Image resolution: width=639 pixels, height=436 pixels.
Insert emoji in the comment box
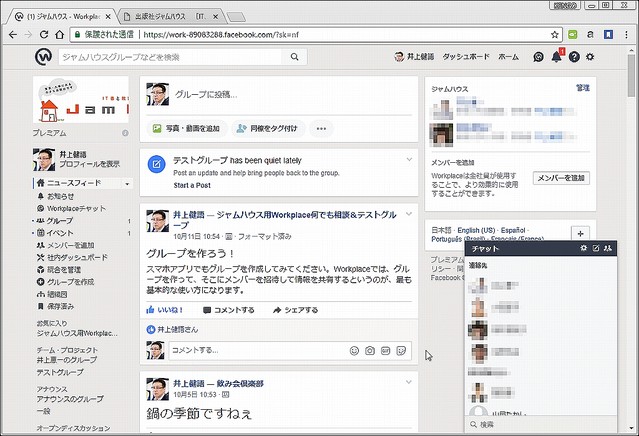point(354,350)
